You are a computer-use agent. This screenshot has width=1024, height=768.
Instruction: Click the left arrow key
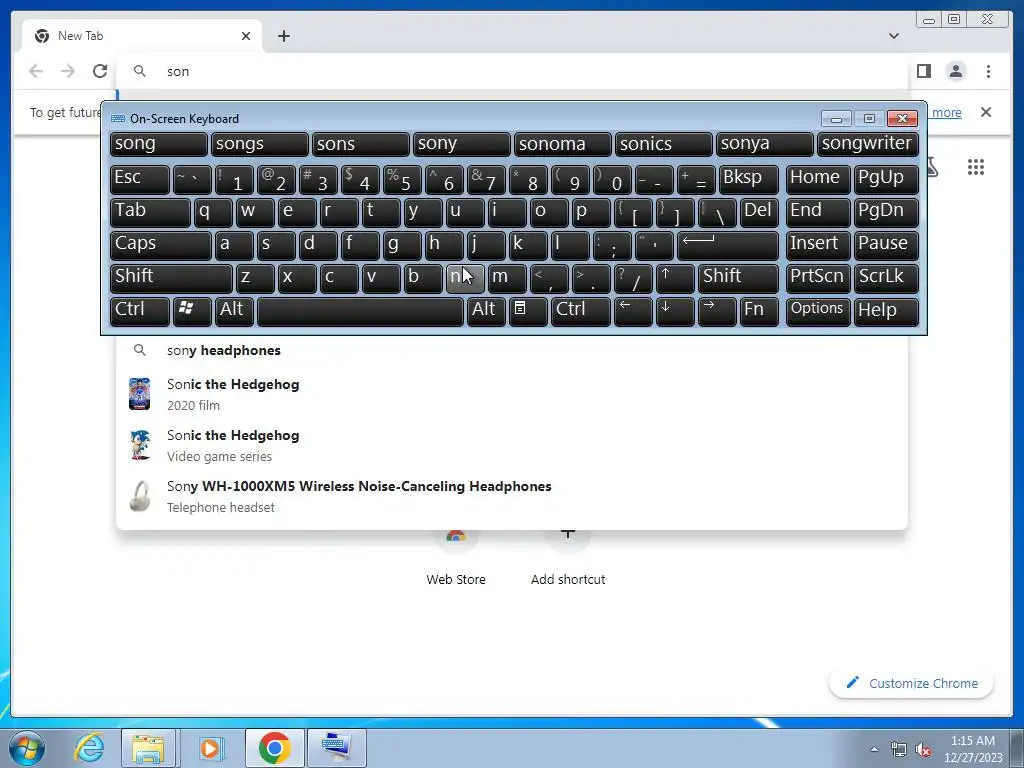coord(633,312)
